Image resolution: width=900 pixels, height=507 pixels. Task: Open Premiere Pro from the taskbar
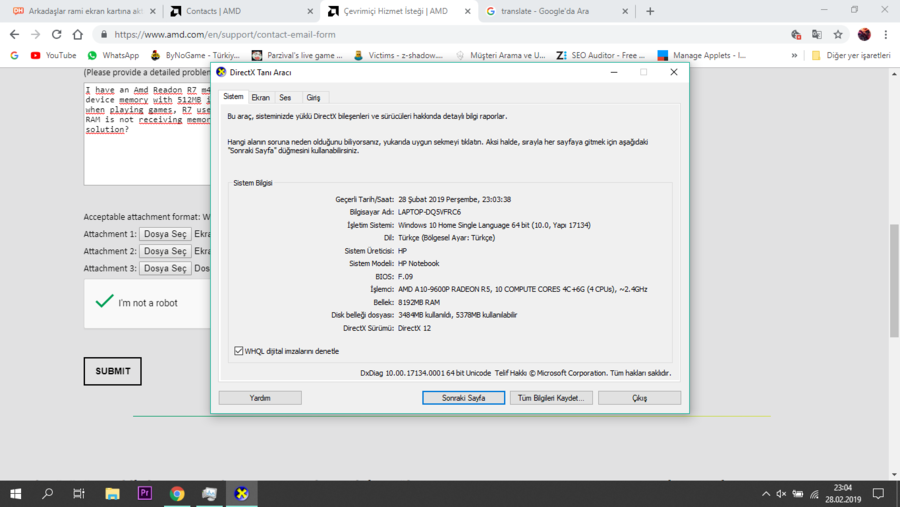click(x=145, y=494)
